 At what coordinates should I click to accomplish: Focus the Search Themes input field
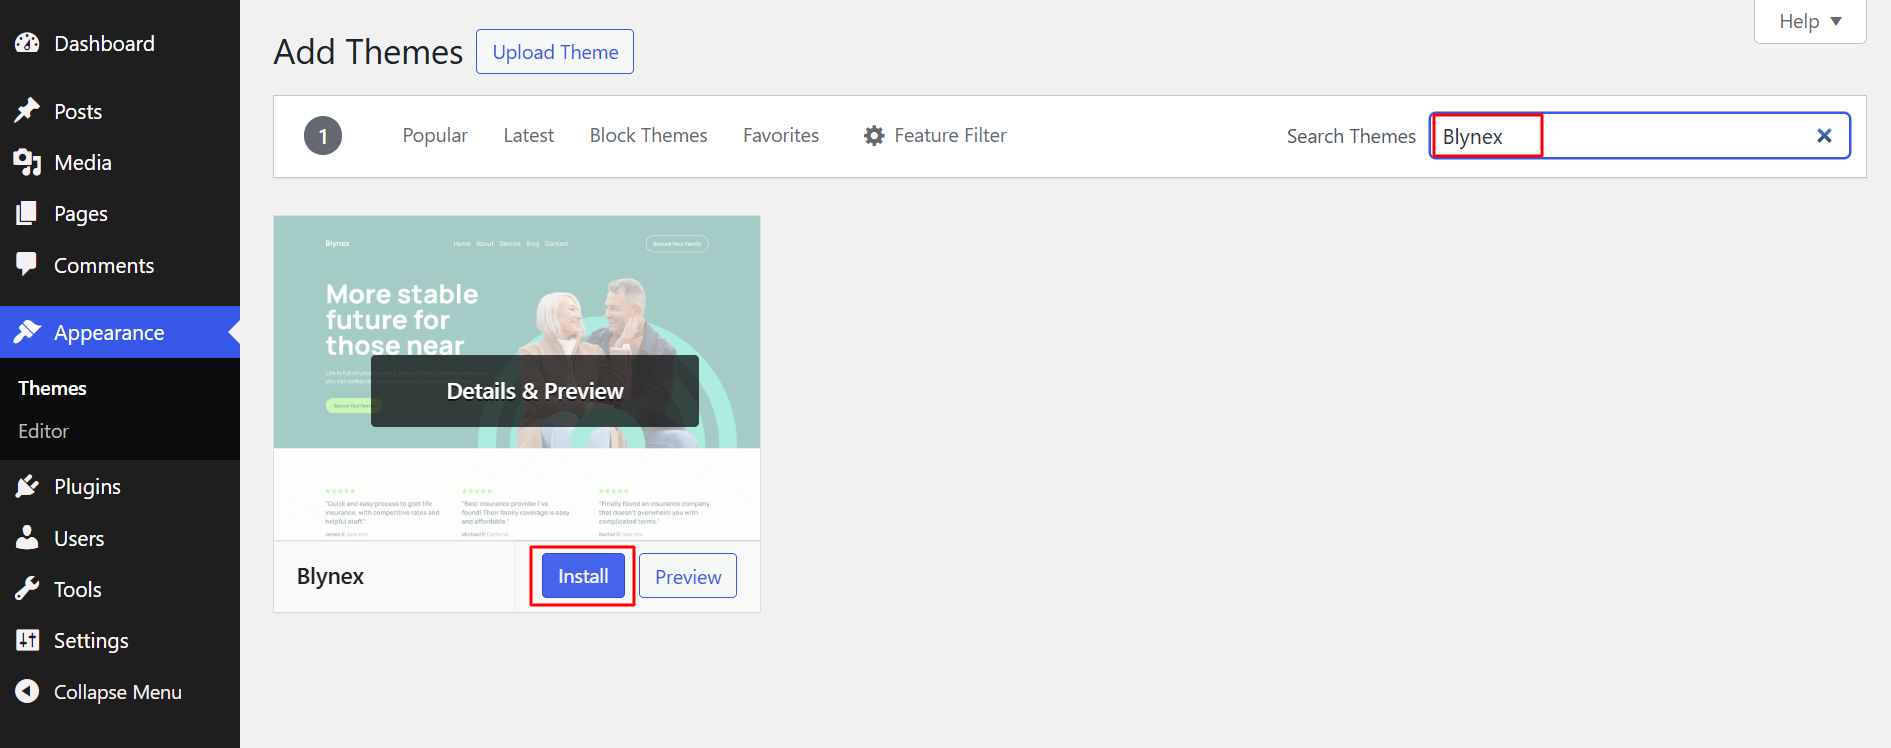click(1640, 136)
